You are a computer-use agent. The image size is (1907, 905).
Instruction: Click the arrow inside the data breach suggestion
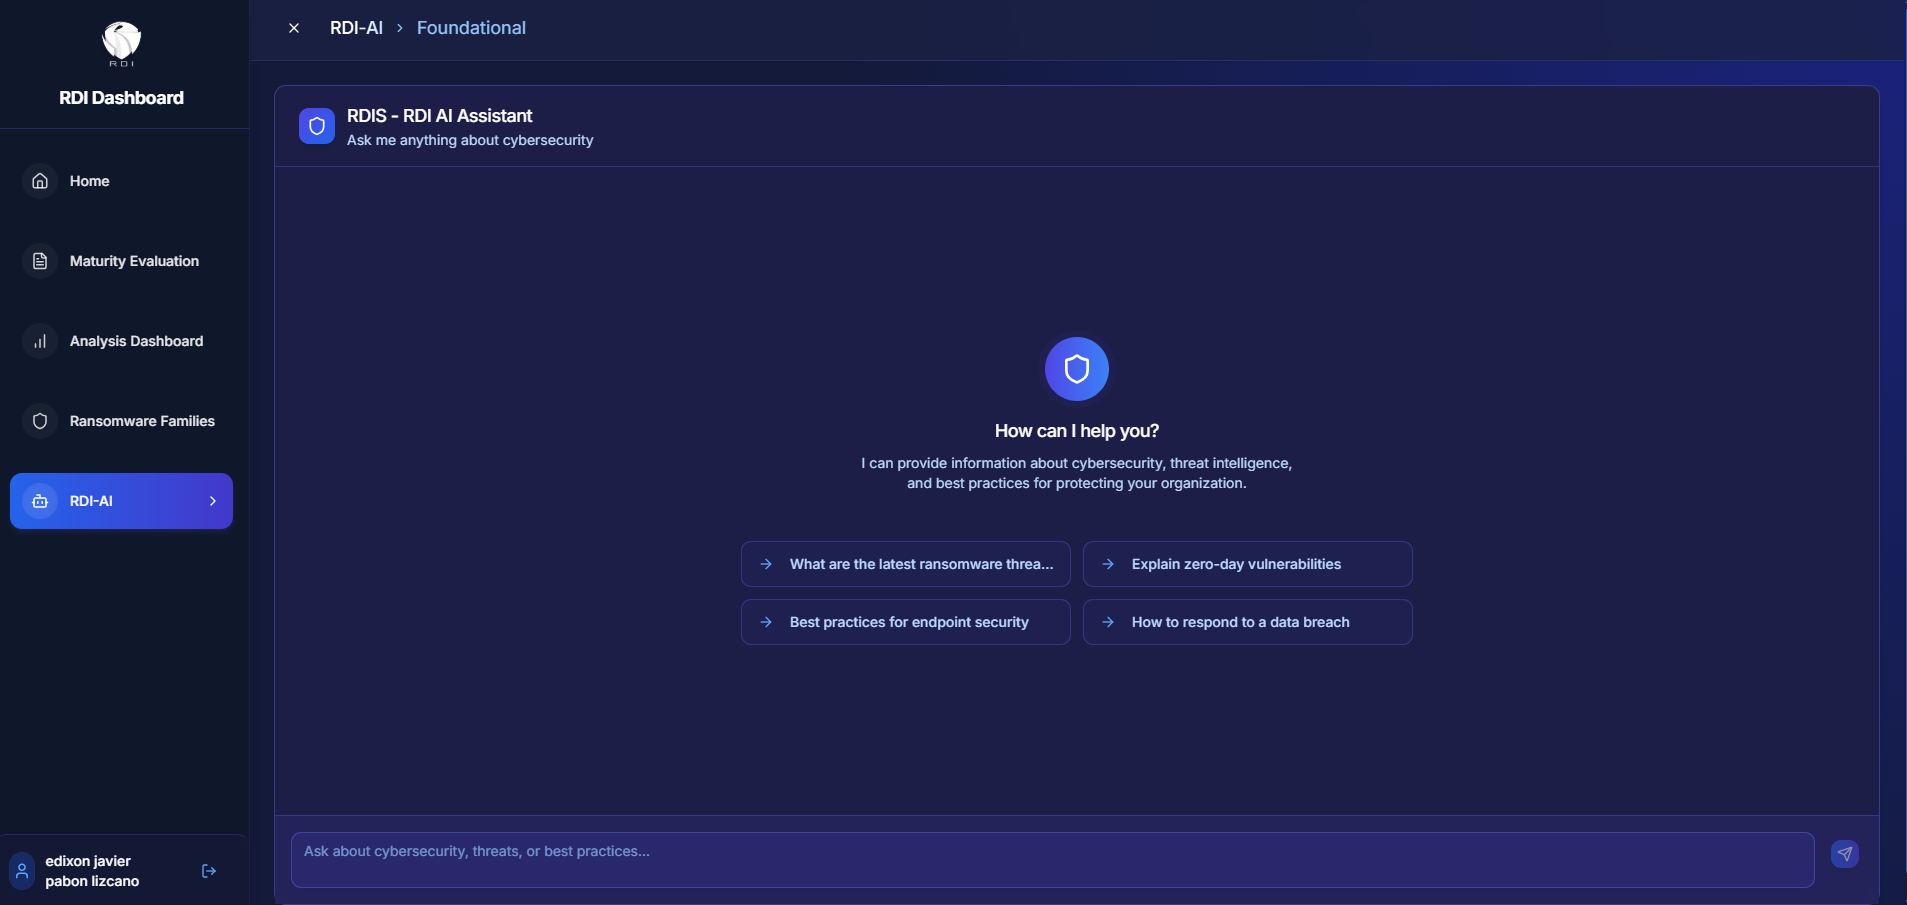click(1108, 621)
